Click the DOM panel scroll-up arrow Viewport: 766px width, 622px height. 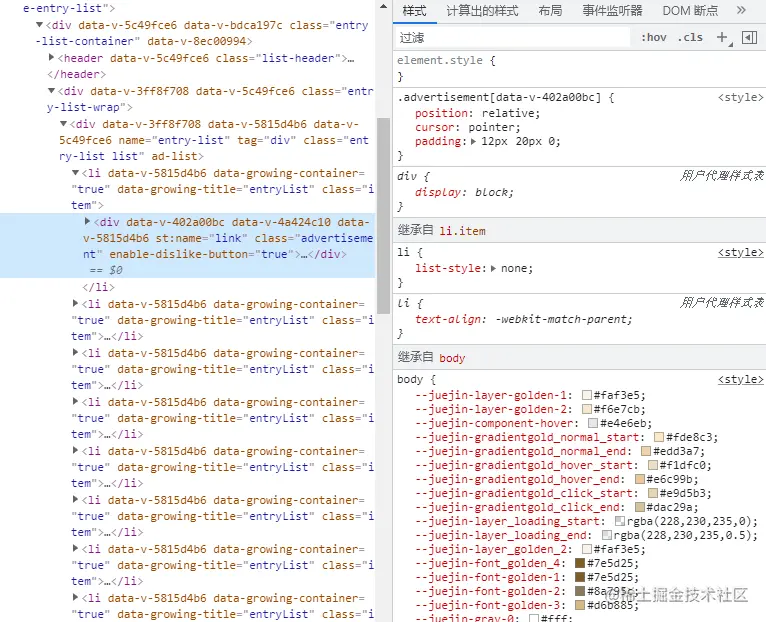coord(383,7)
